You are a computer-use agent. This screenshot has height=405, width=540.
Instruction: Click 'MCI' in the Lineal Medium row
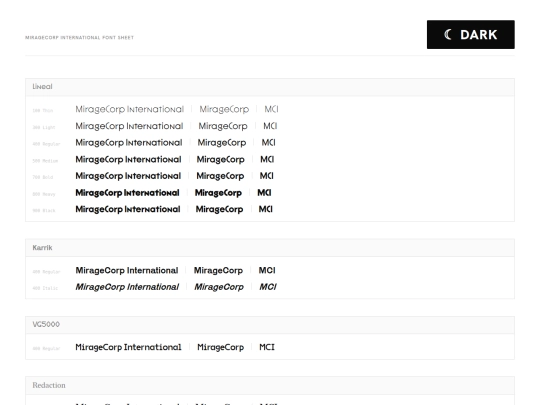click(267, 159)
